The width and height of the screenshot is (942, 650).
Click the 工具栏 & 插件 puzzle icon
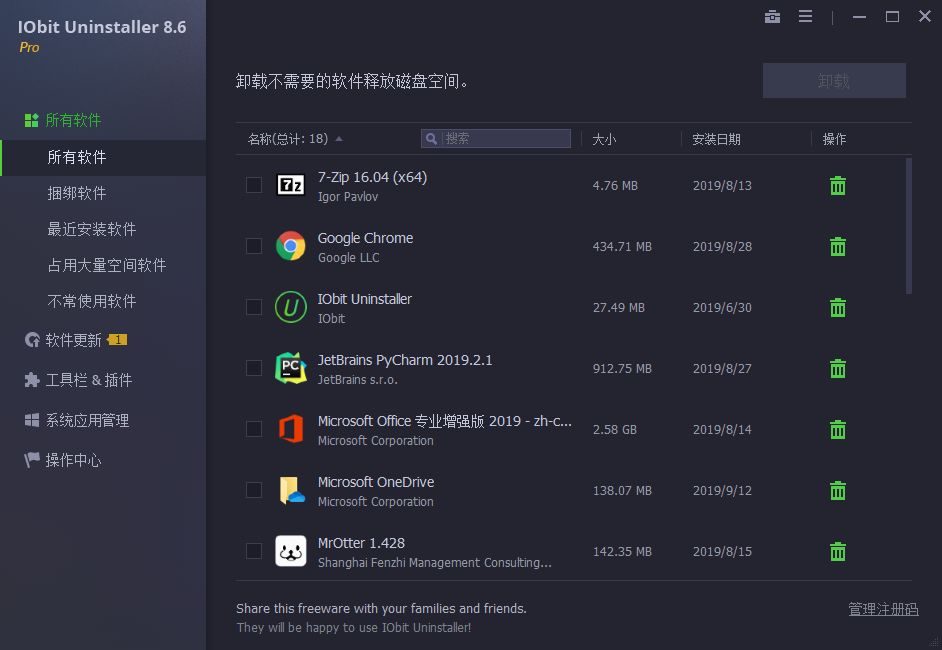[32, 380]
